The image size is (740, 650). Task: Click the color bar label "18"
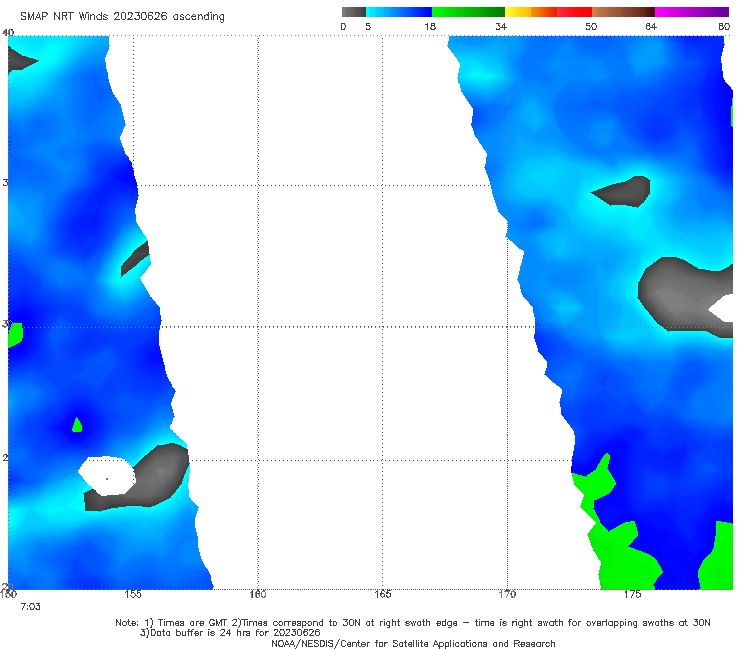[430, 27]
